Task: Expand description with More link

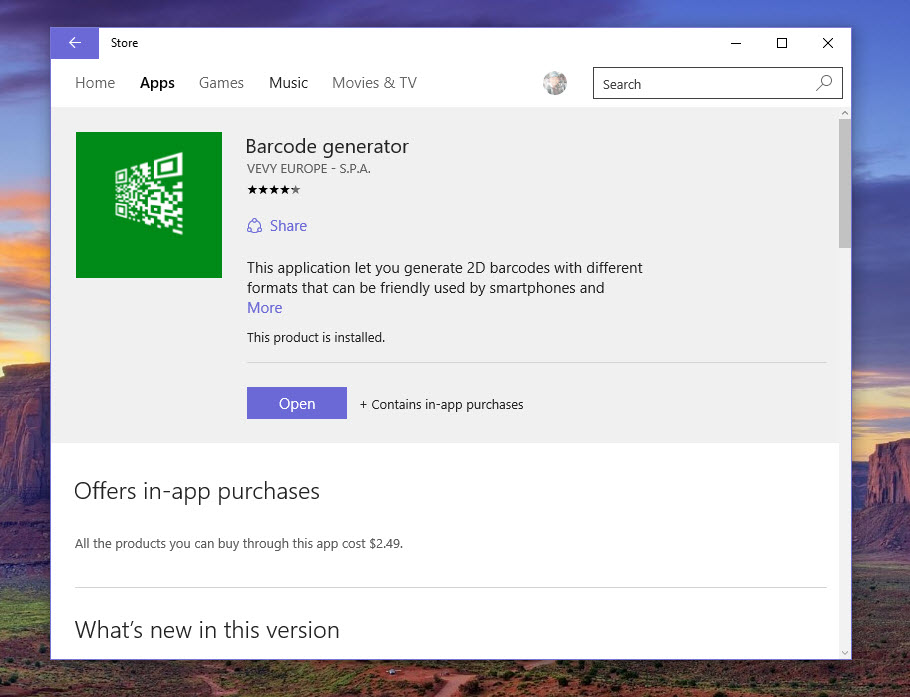Action: coord(265,308)
